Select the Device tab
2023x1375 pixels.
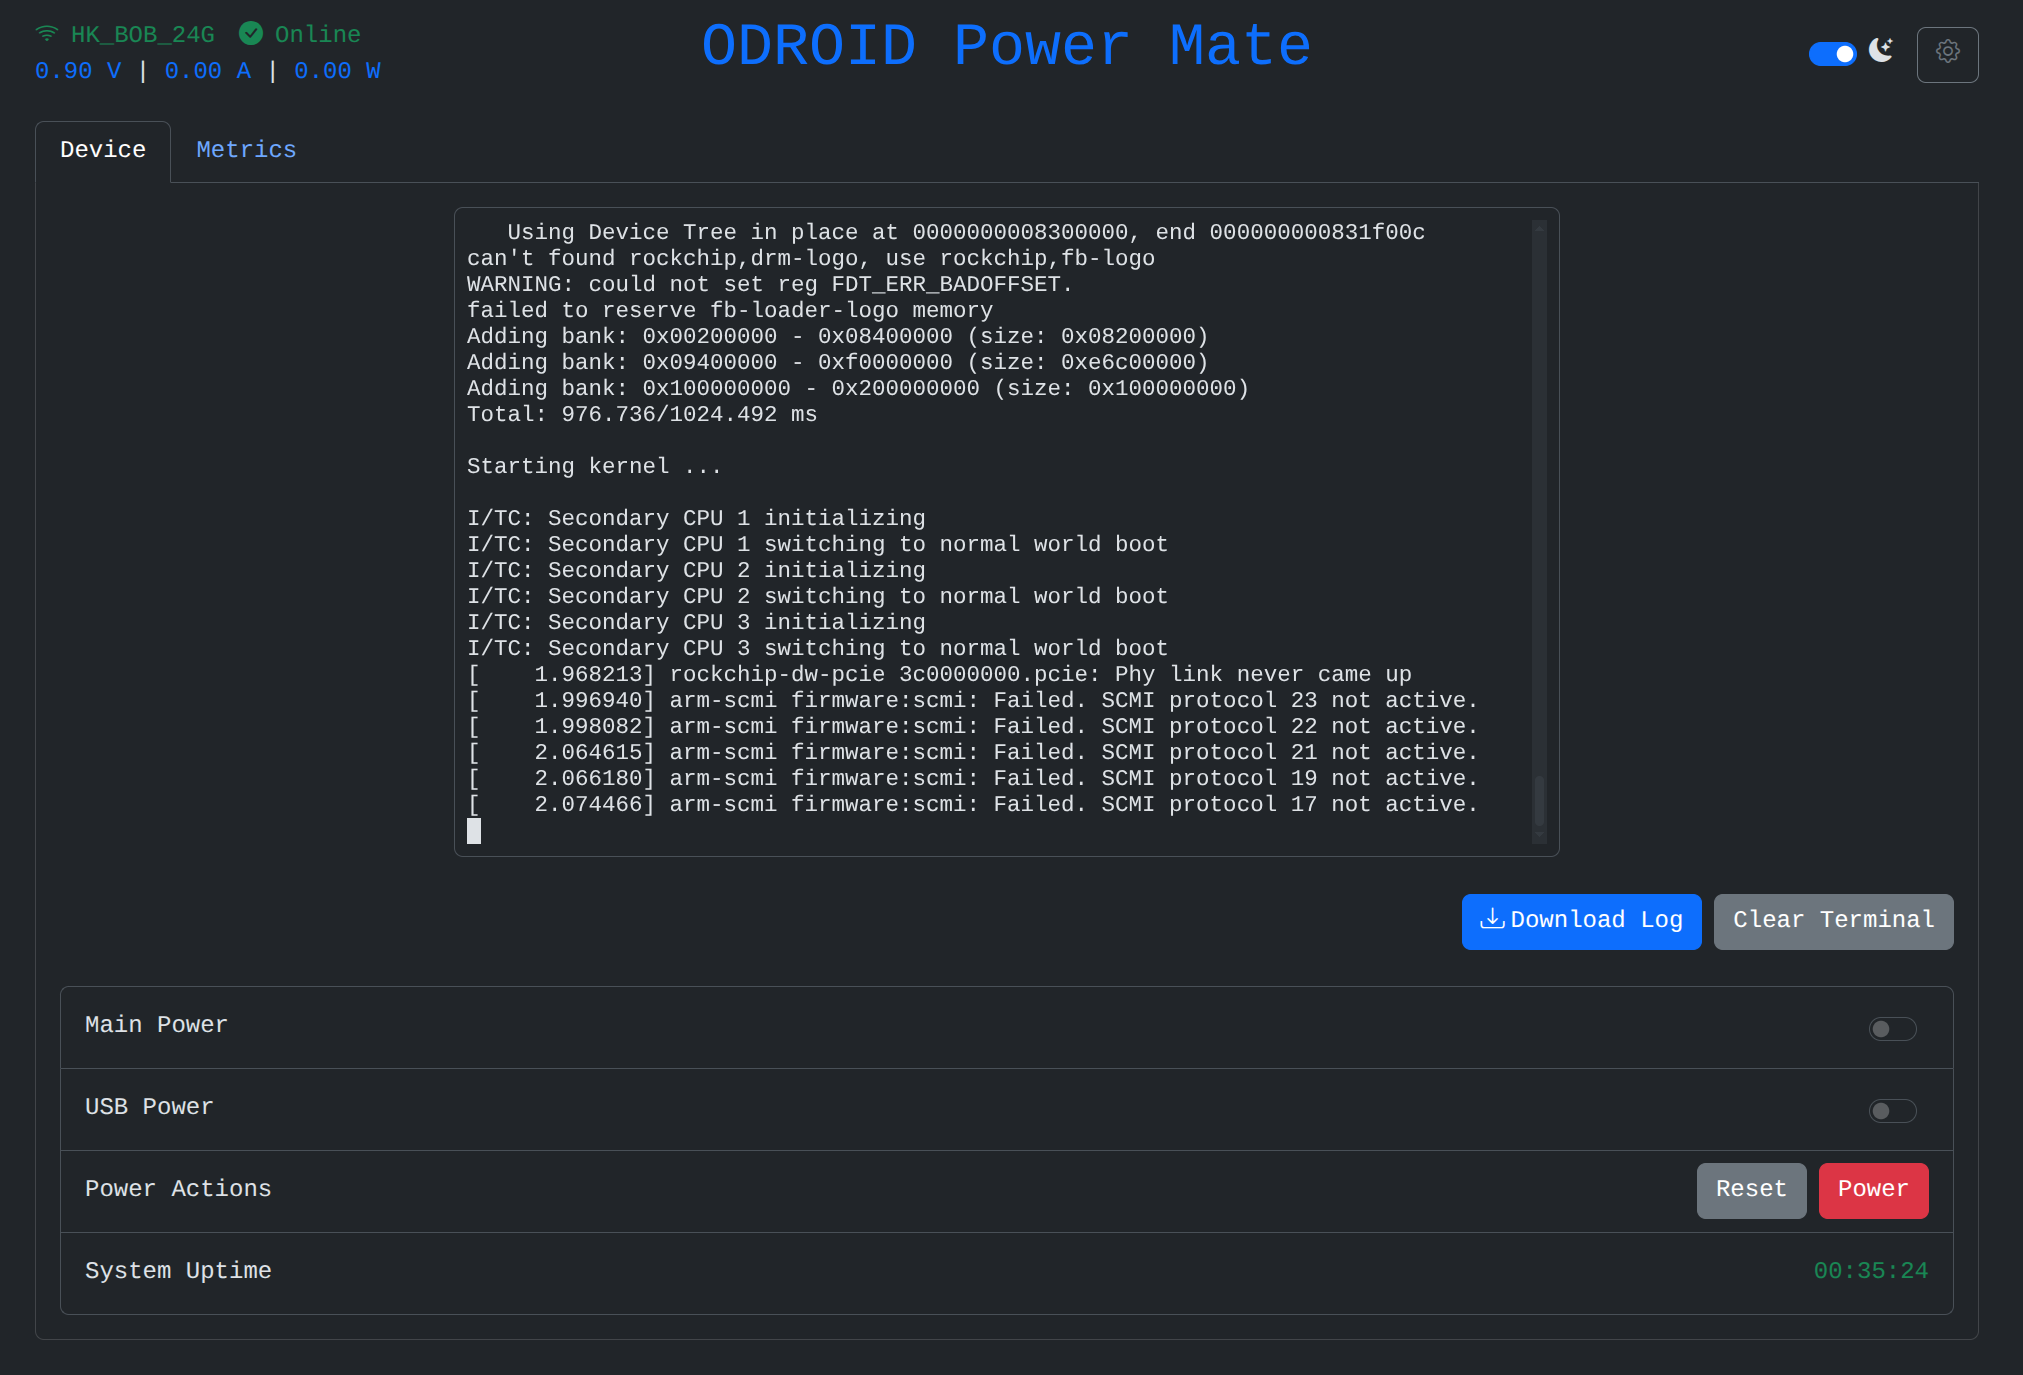103,150
